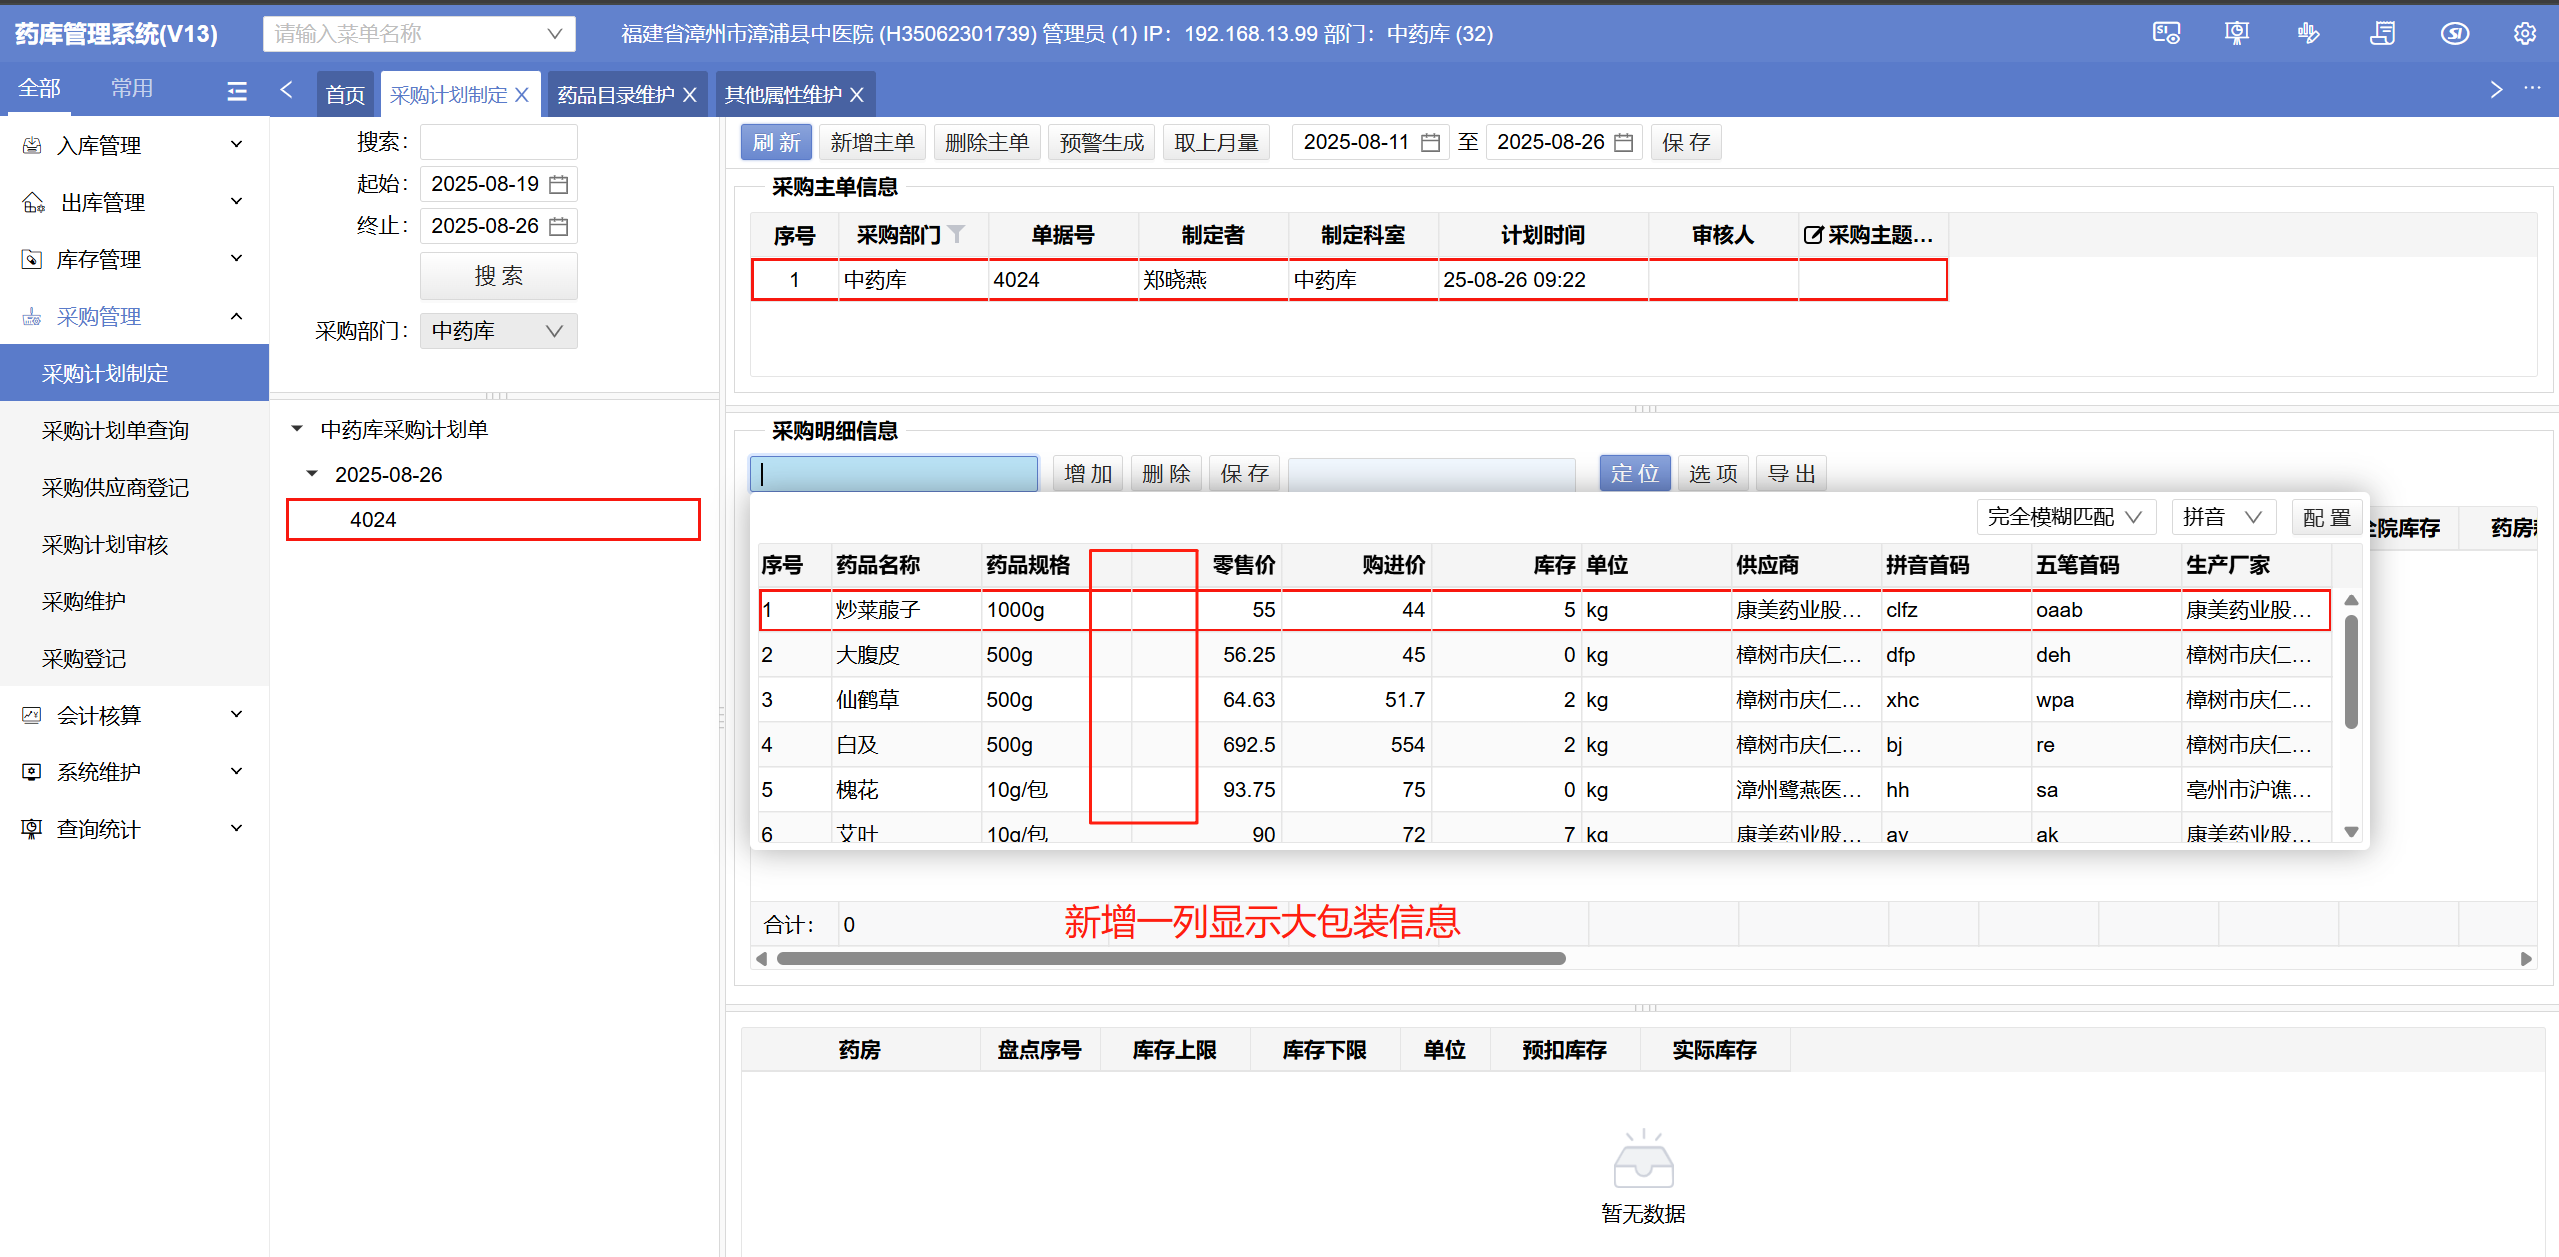Viewport: 2559px width, 1257px height.
Task: Open 采购计划审核 in the sidebar
Action: click(x=105, y=545)
